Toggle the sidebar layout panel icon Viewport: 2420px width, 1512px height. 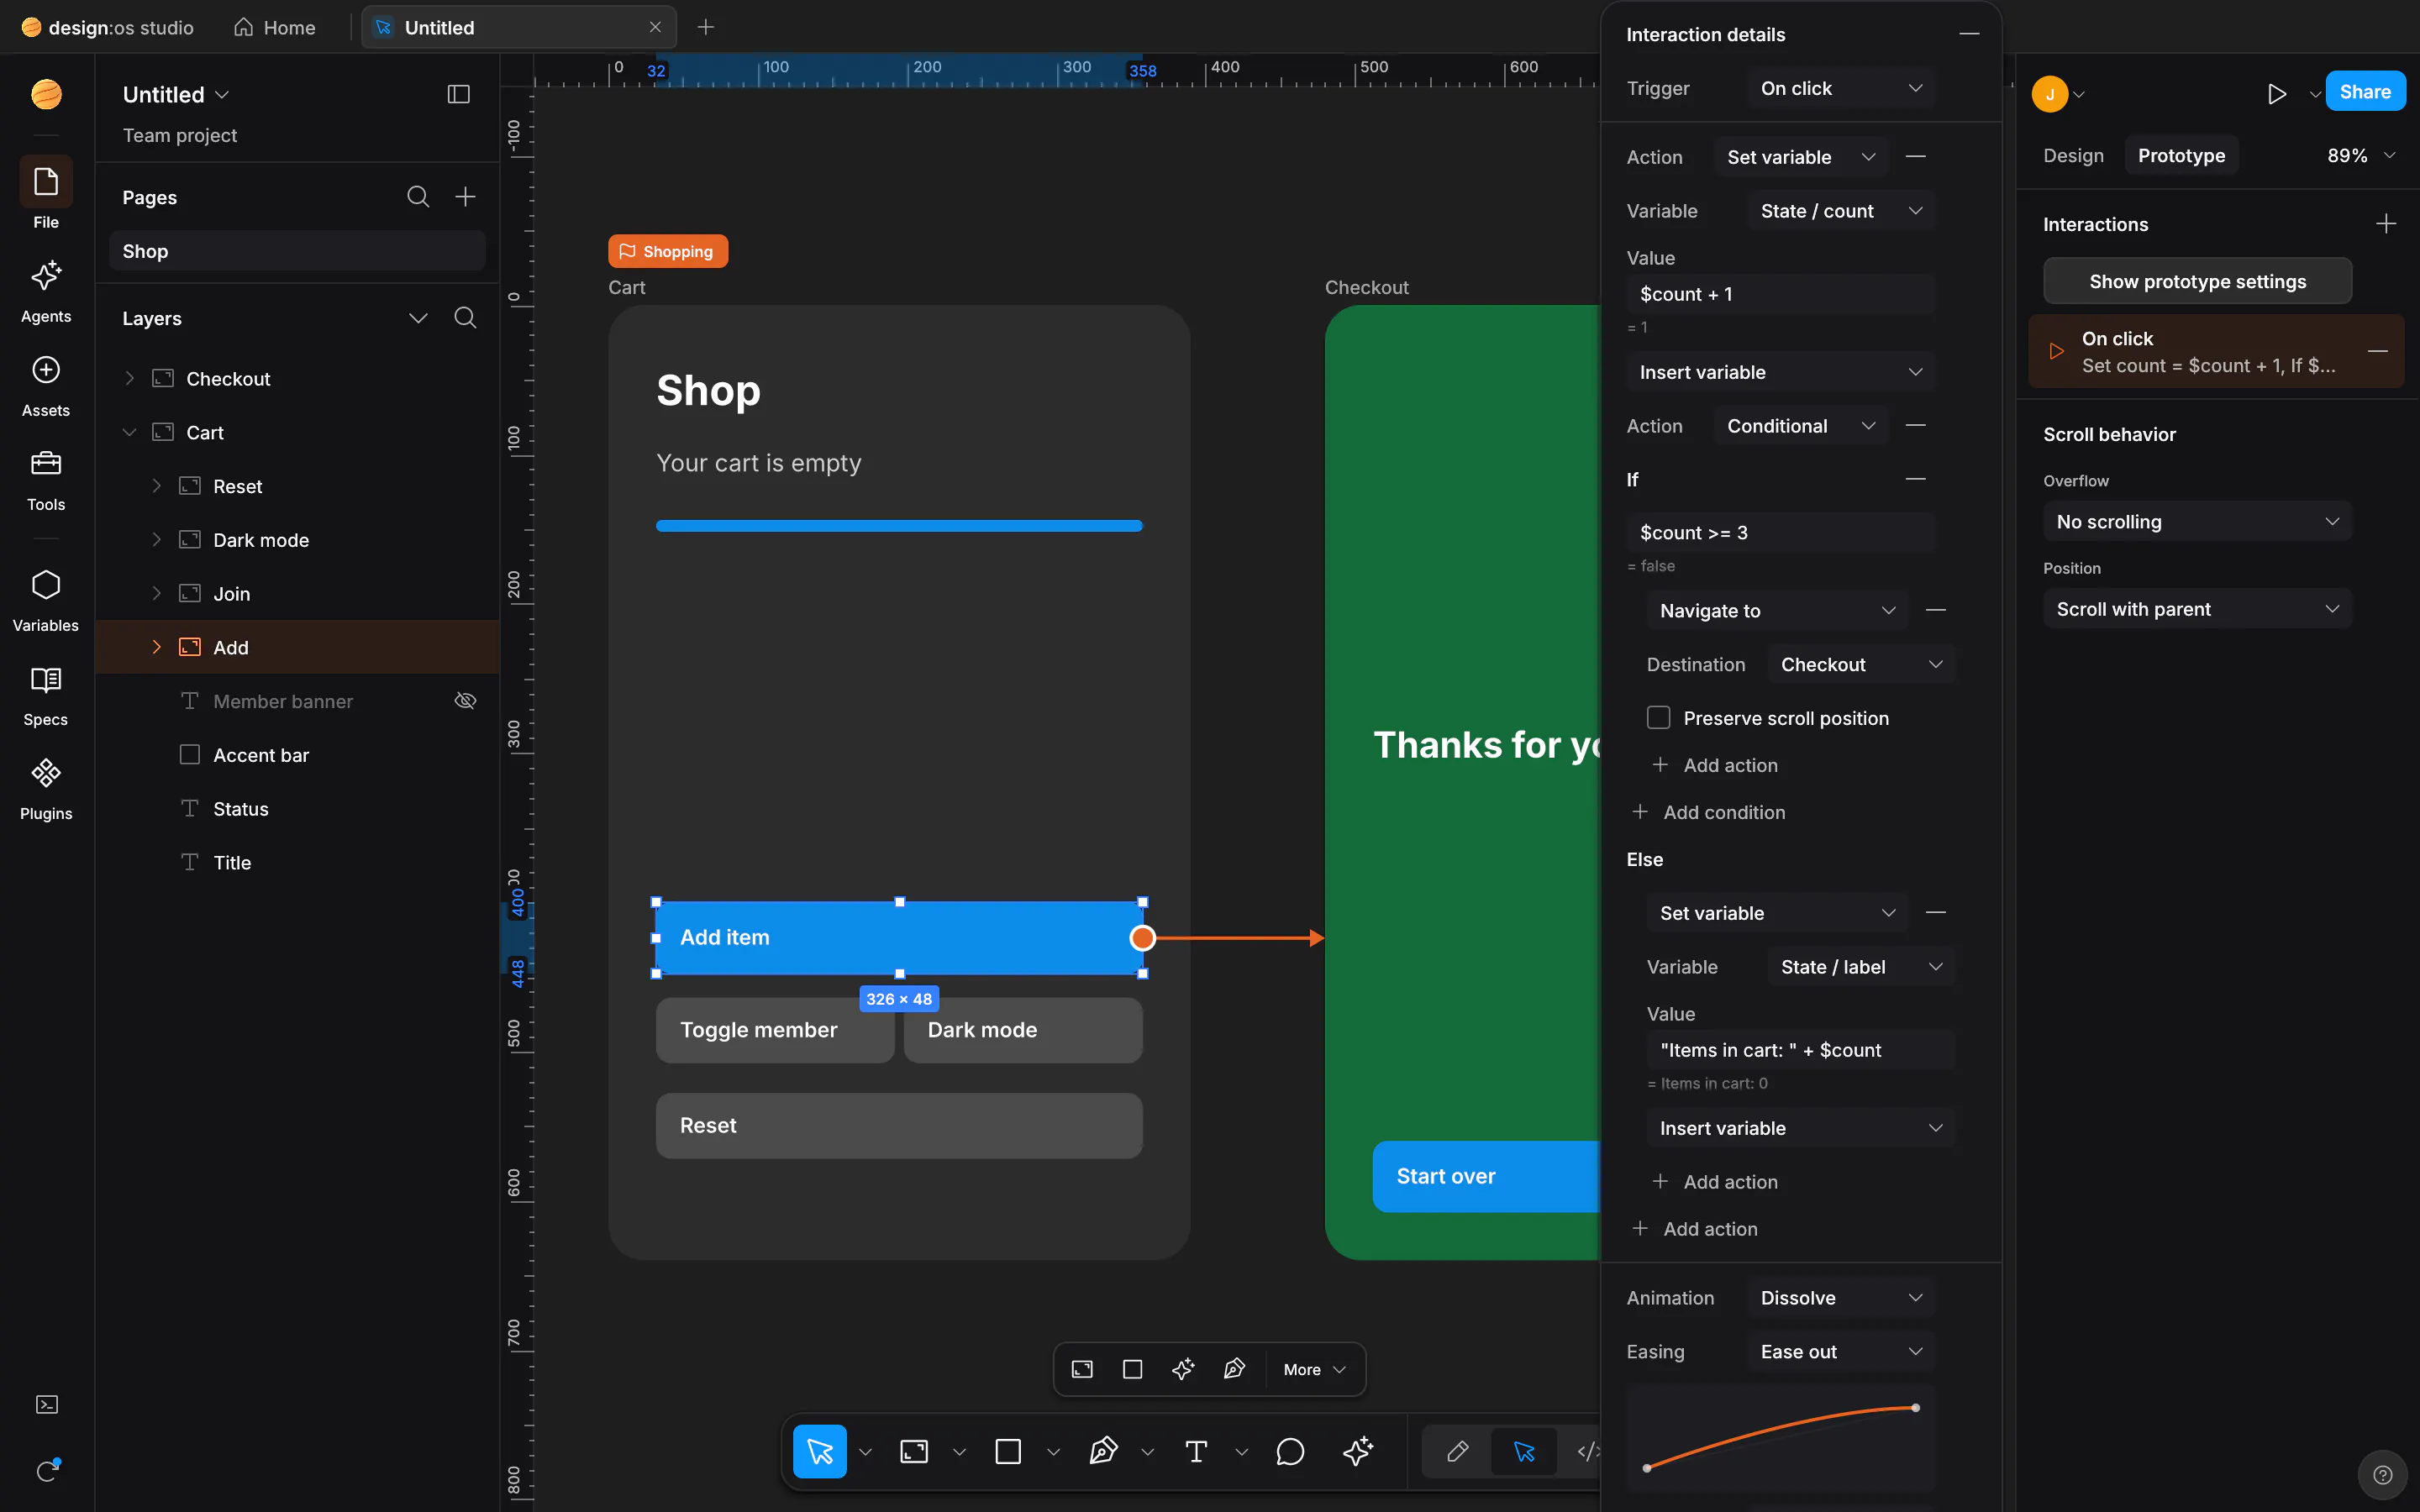[x=458, y=94]
